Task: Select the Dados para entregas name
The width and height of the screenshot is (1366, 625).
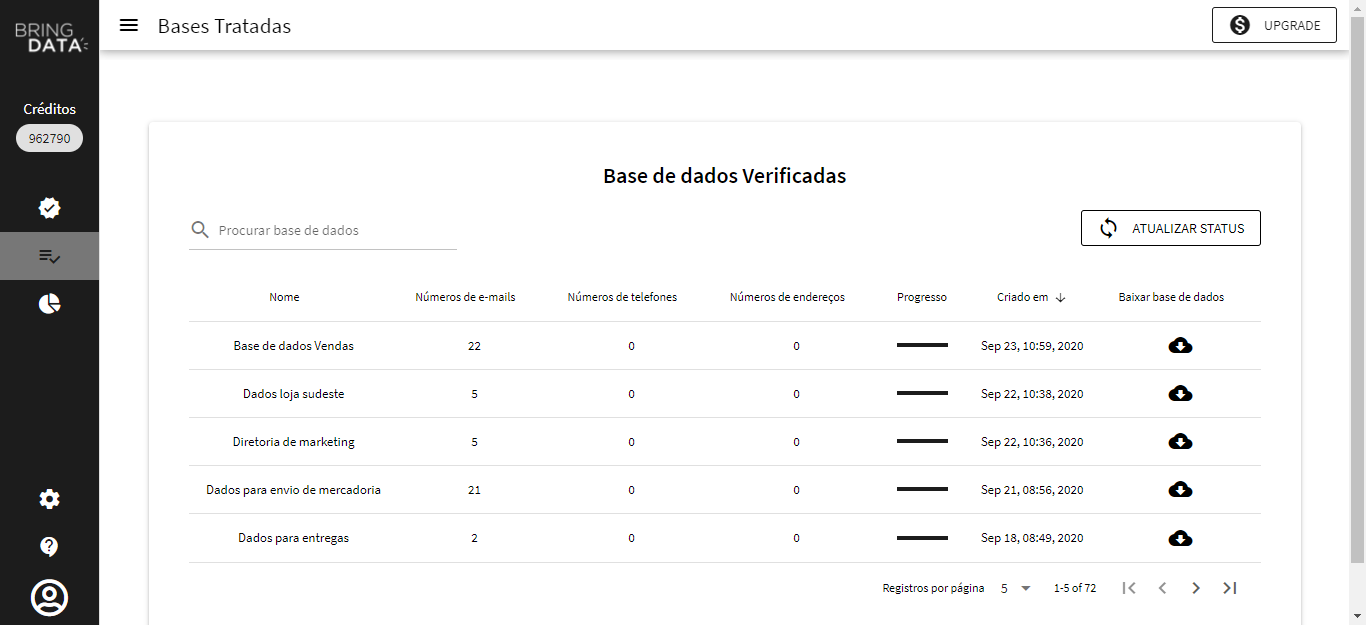Action: (x=294, y=538)
